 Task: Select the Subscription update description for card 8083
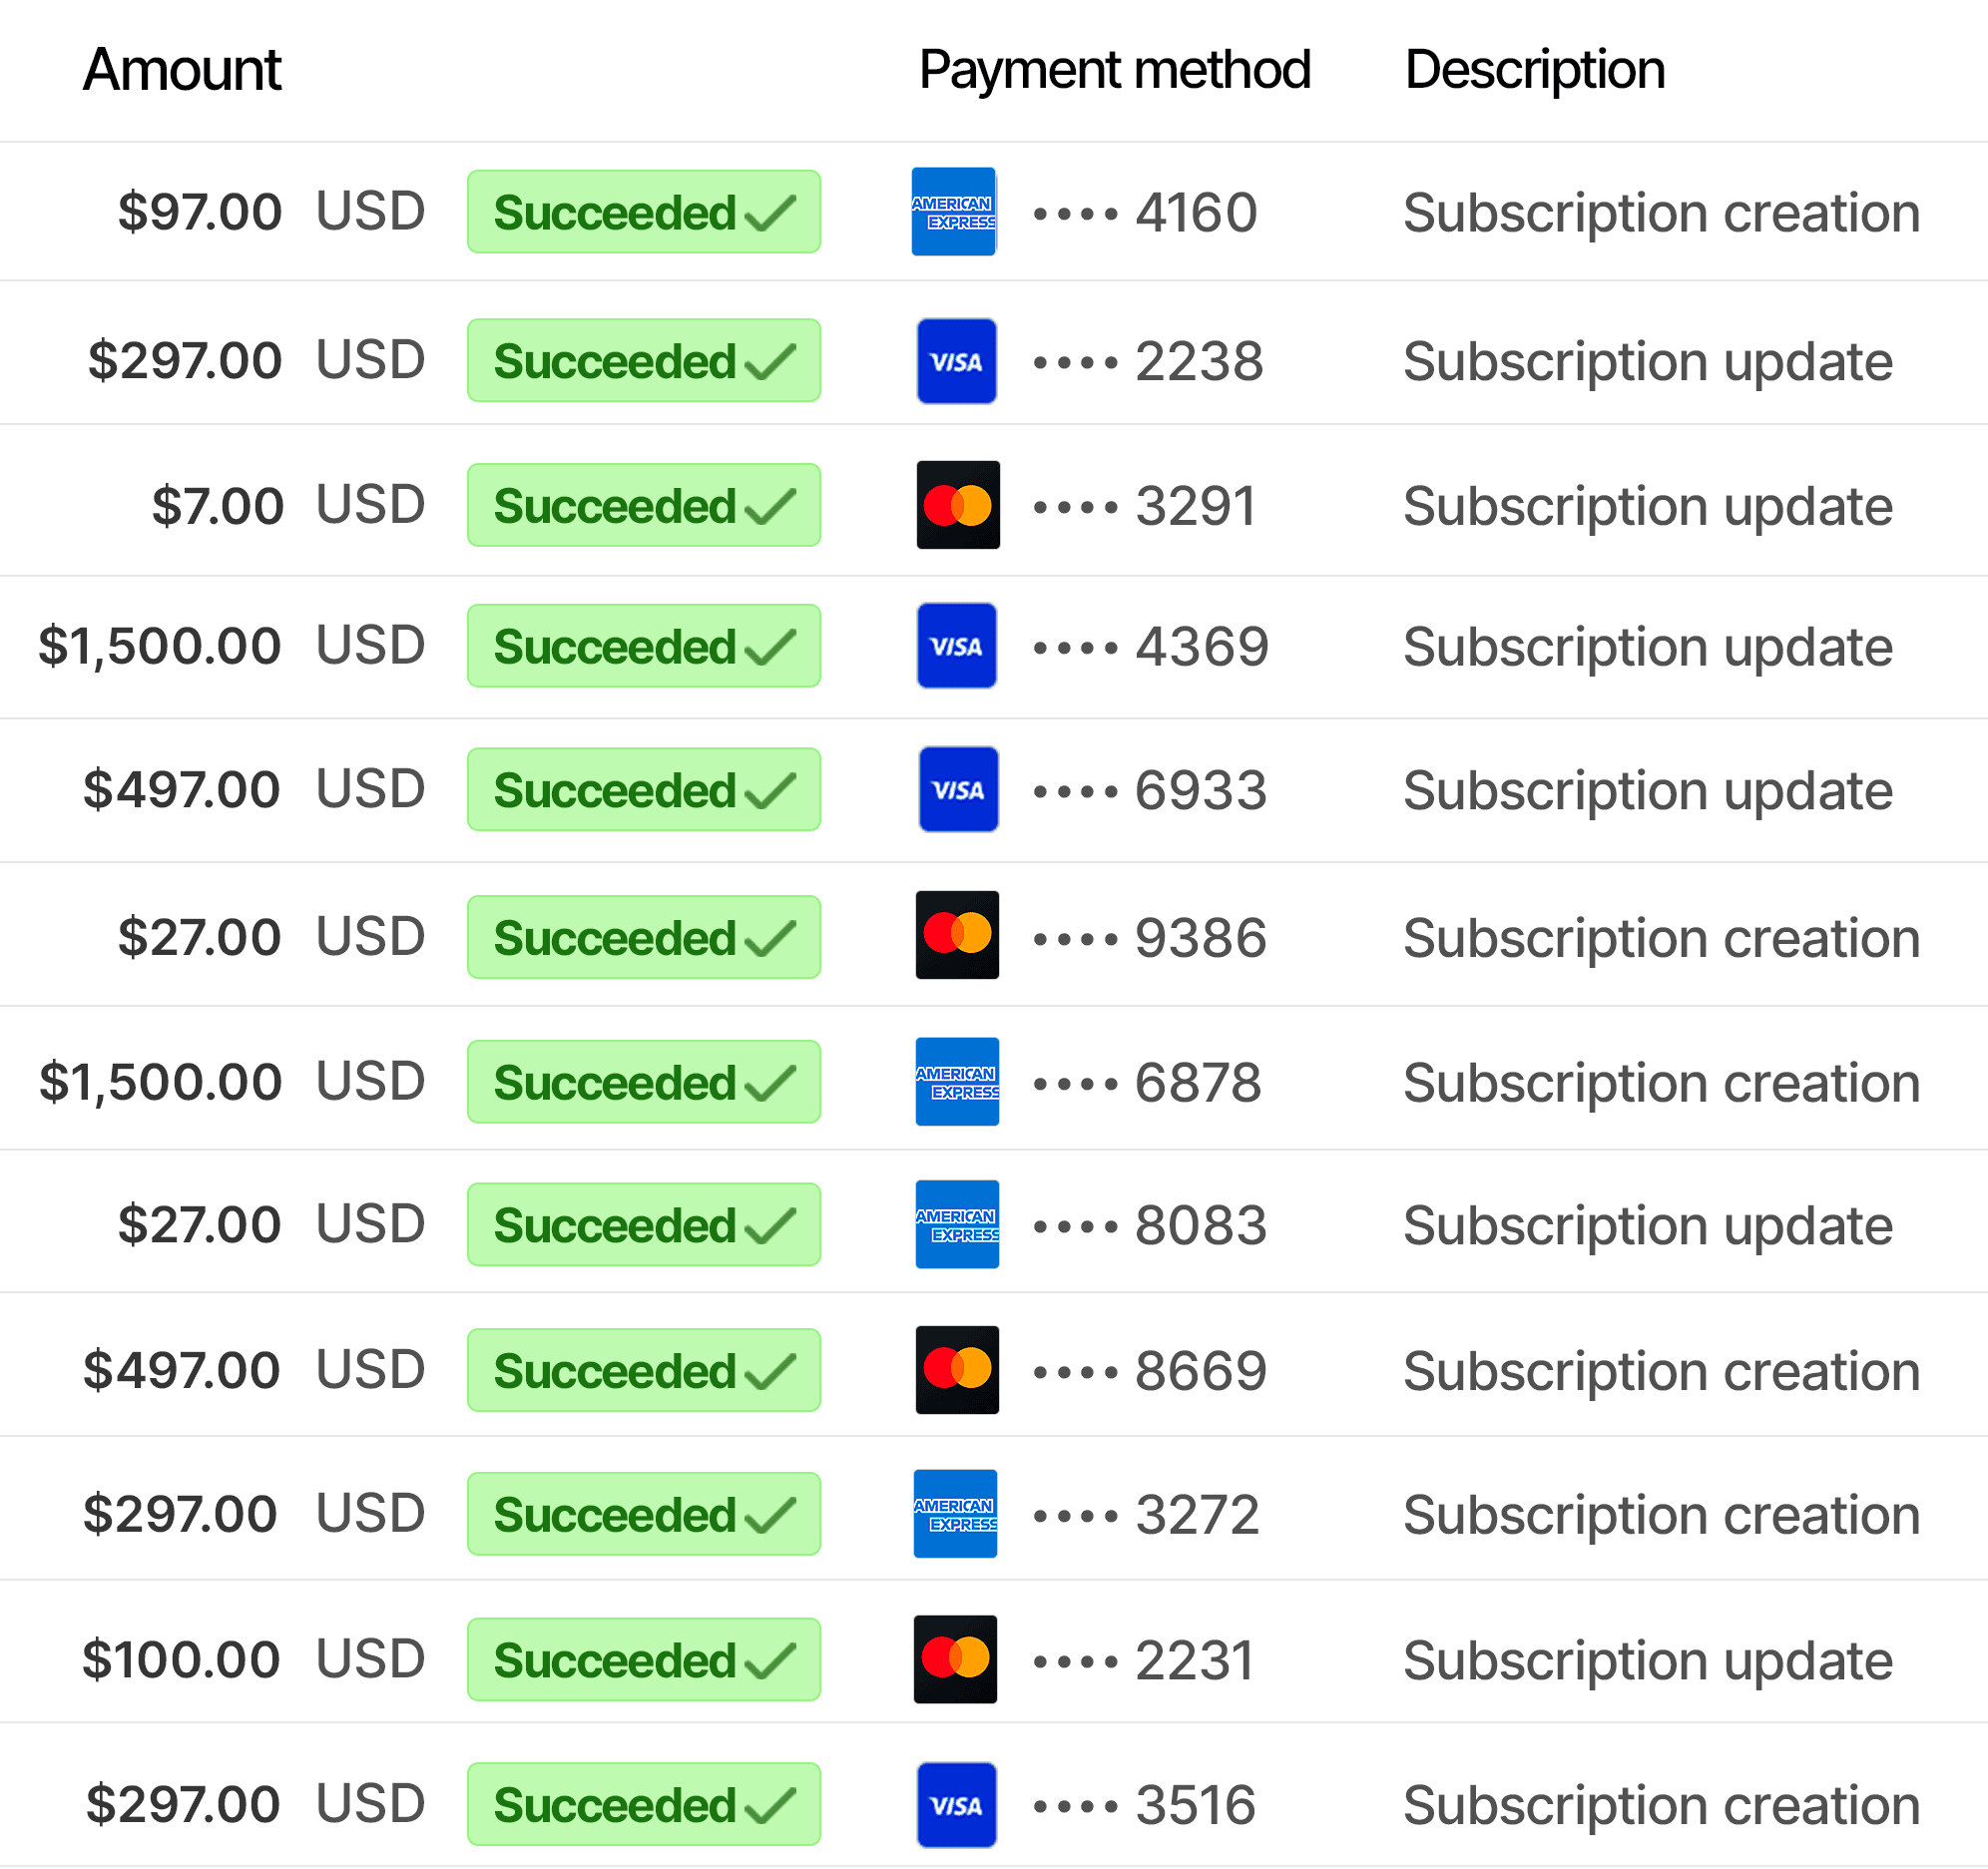tap(1647, 1226)
